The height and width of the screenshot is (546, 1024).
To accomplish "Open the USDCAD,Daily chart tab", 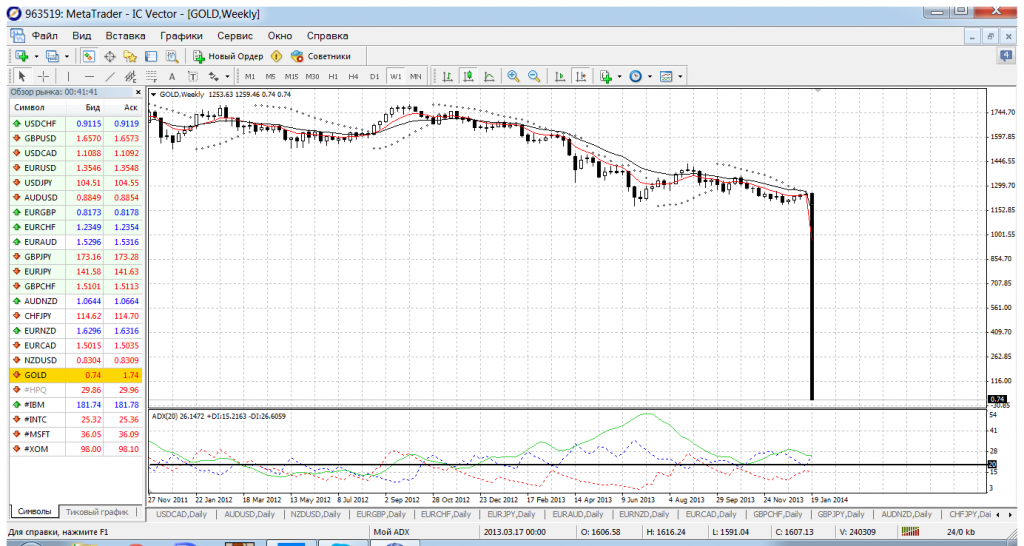I will (181, 515).
